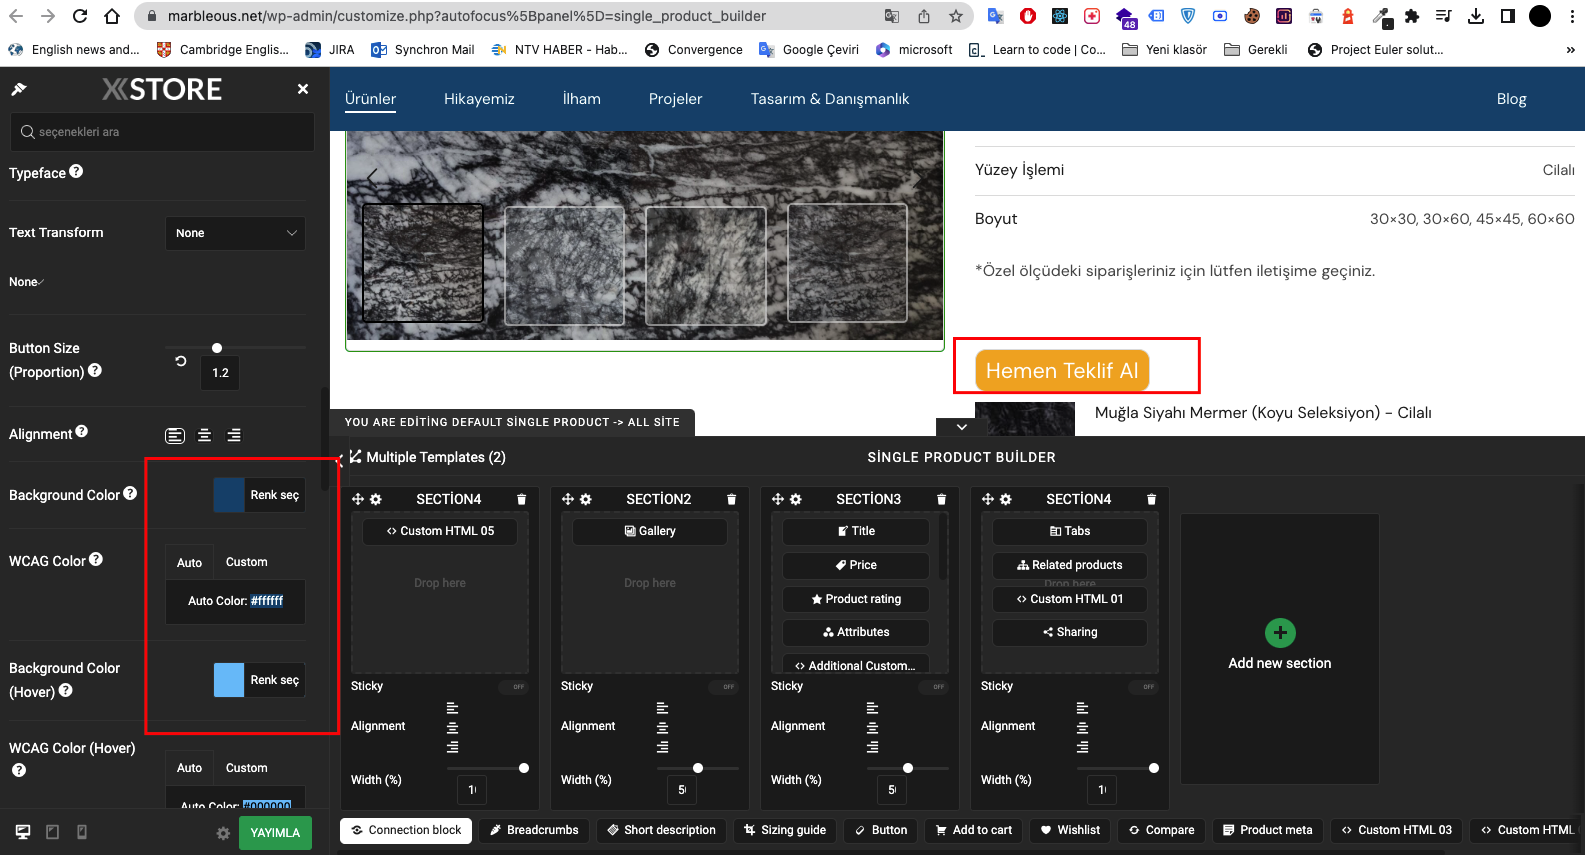Select Custom HTML 05 element block
Image resolution: width=1585 pixels, height=855 pixels.
pyautogui.click(x=440, y=531)
